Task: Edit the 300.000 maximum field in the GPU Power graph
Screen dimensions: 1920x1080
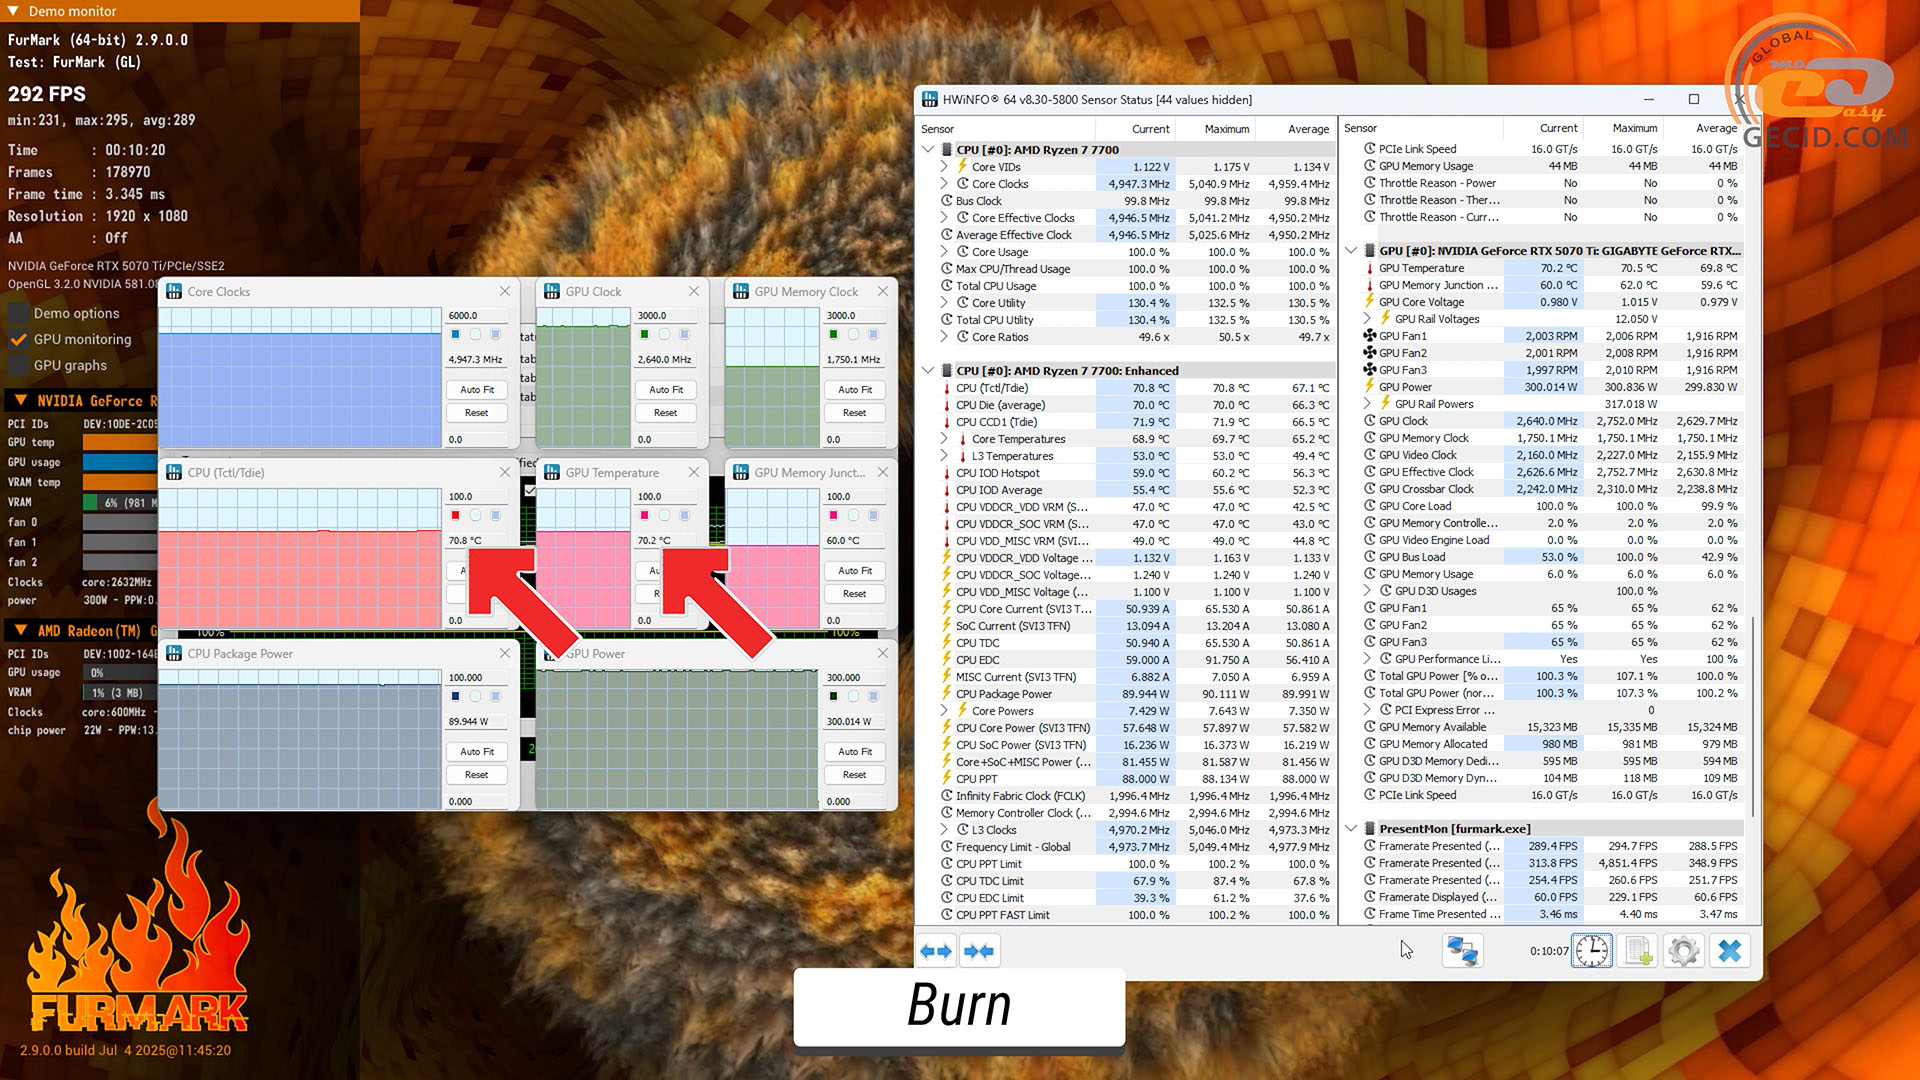Action: click(854, 677)
